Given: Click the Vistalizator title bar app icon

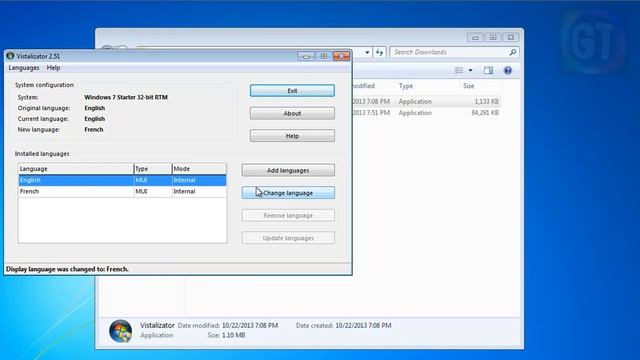Looking at the screenshot, I should coord(10,56).
